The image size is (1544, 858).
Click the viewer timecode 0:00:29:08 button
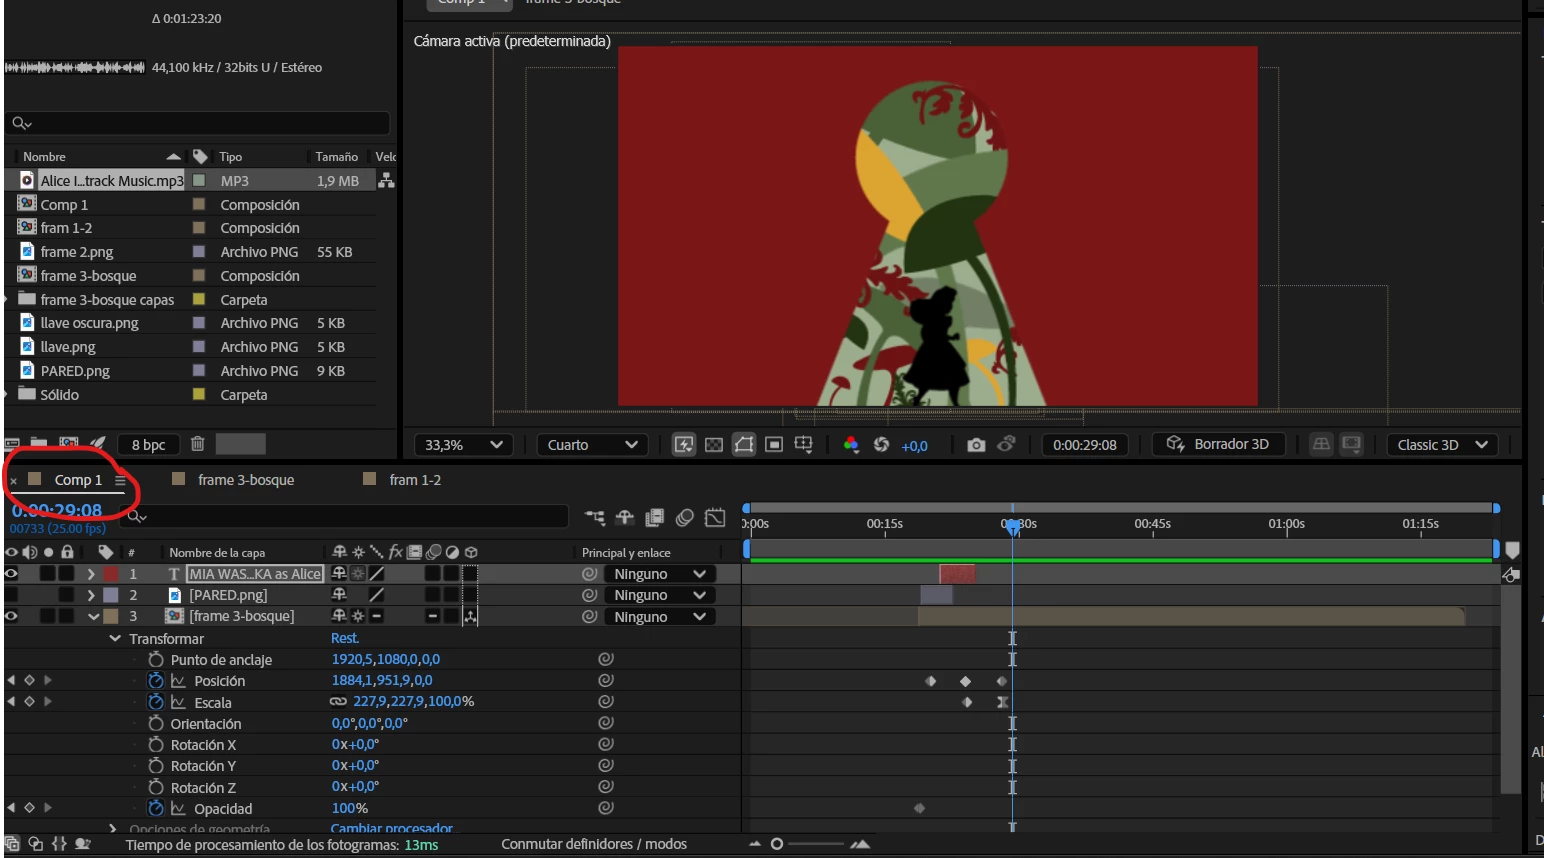1085,445
